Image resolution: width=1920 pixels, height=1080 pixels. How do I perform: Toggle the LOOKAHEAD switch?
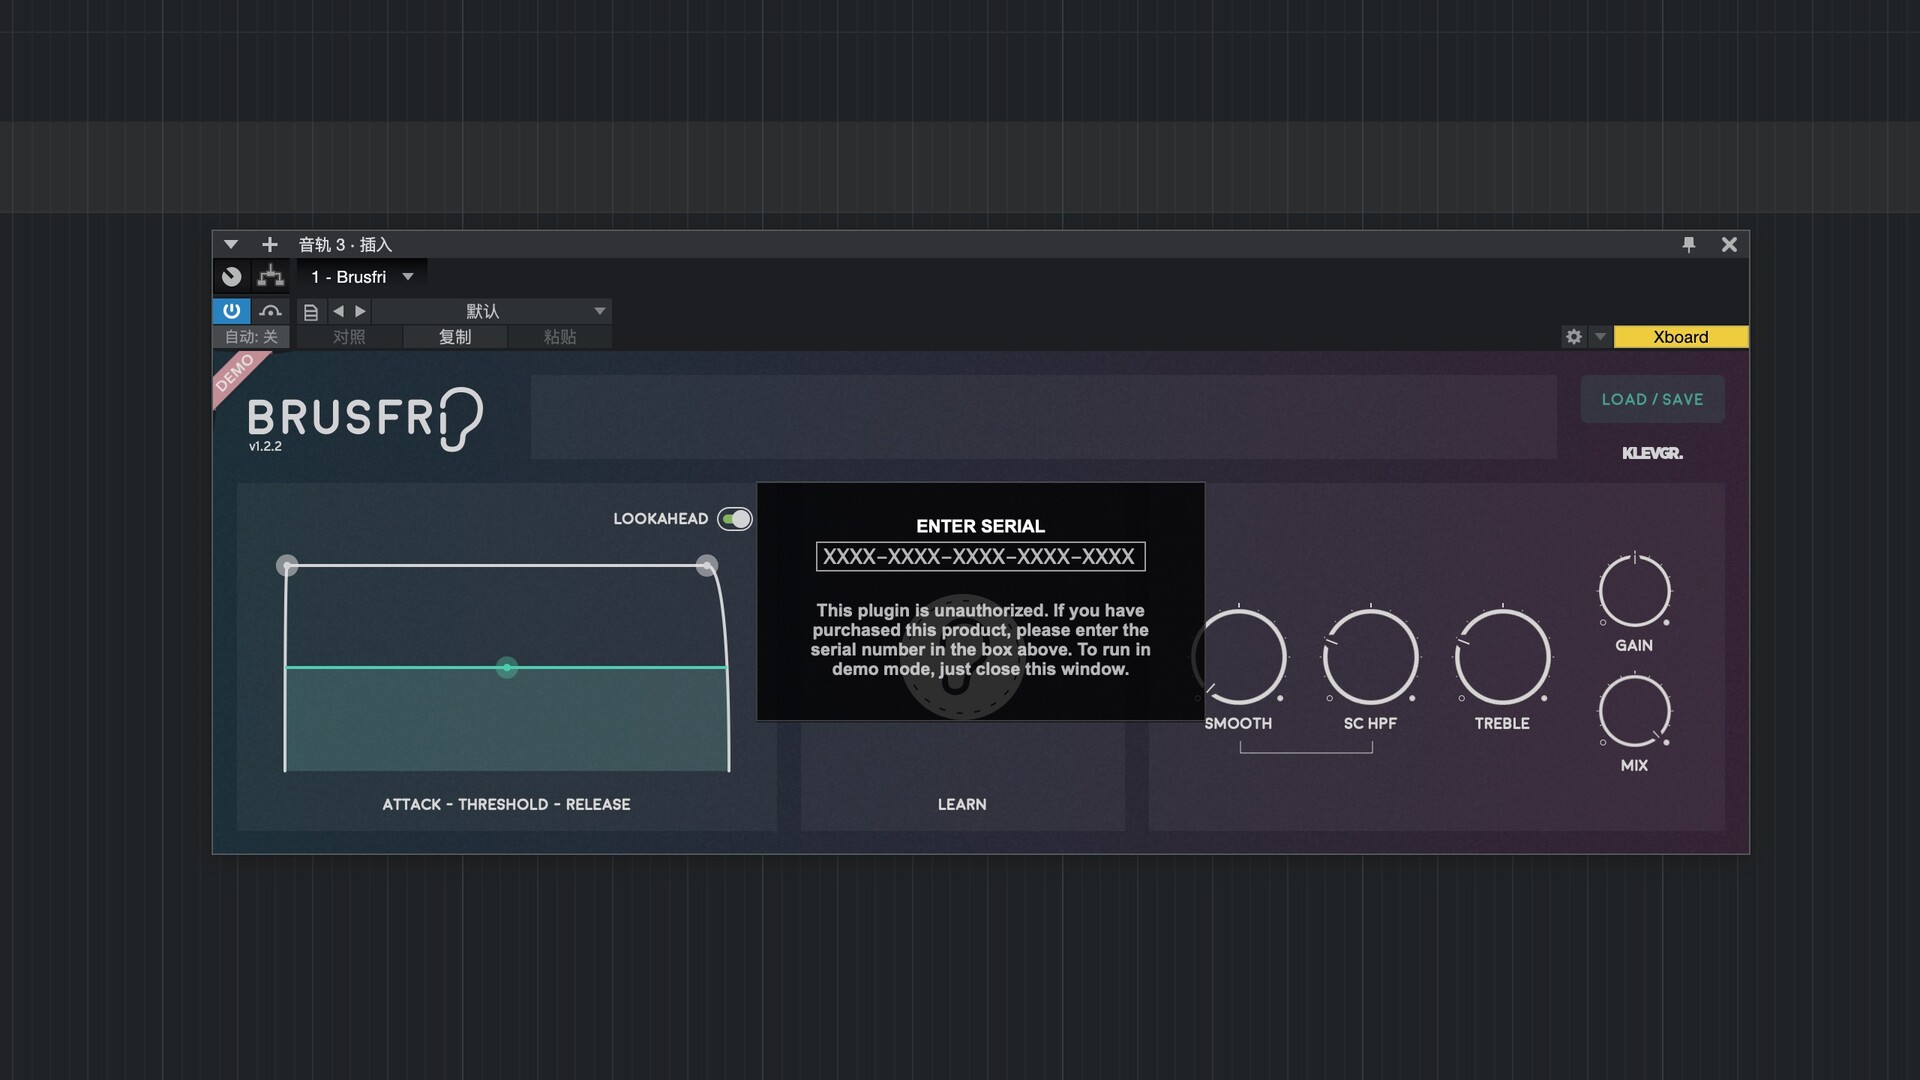click(735, 519)
